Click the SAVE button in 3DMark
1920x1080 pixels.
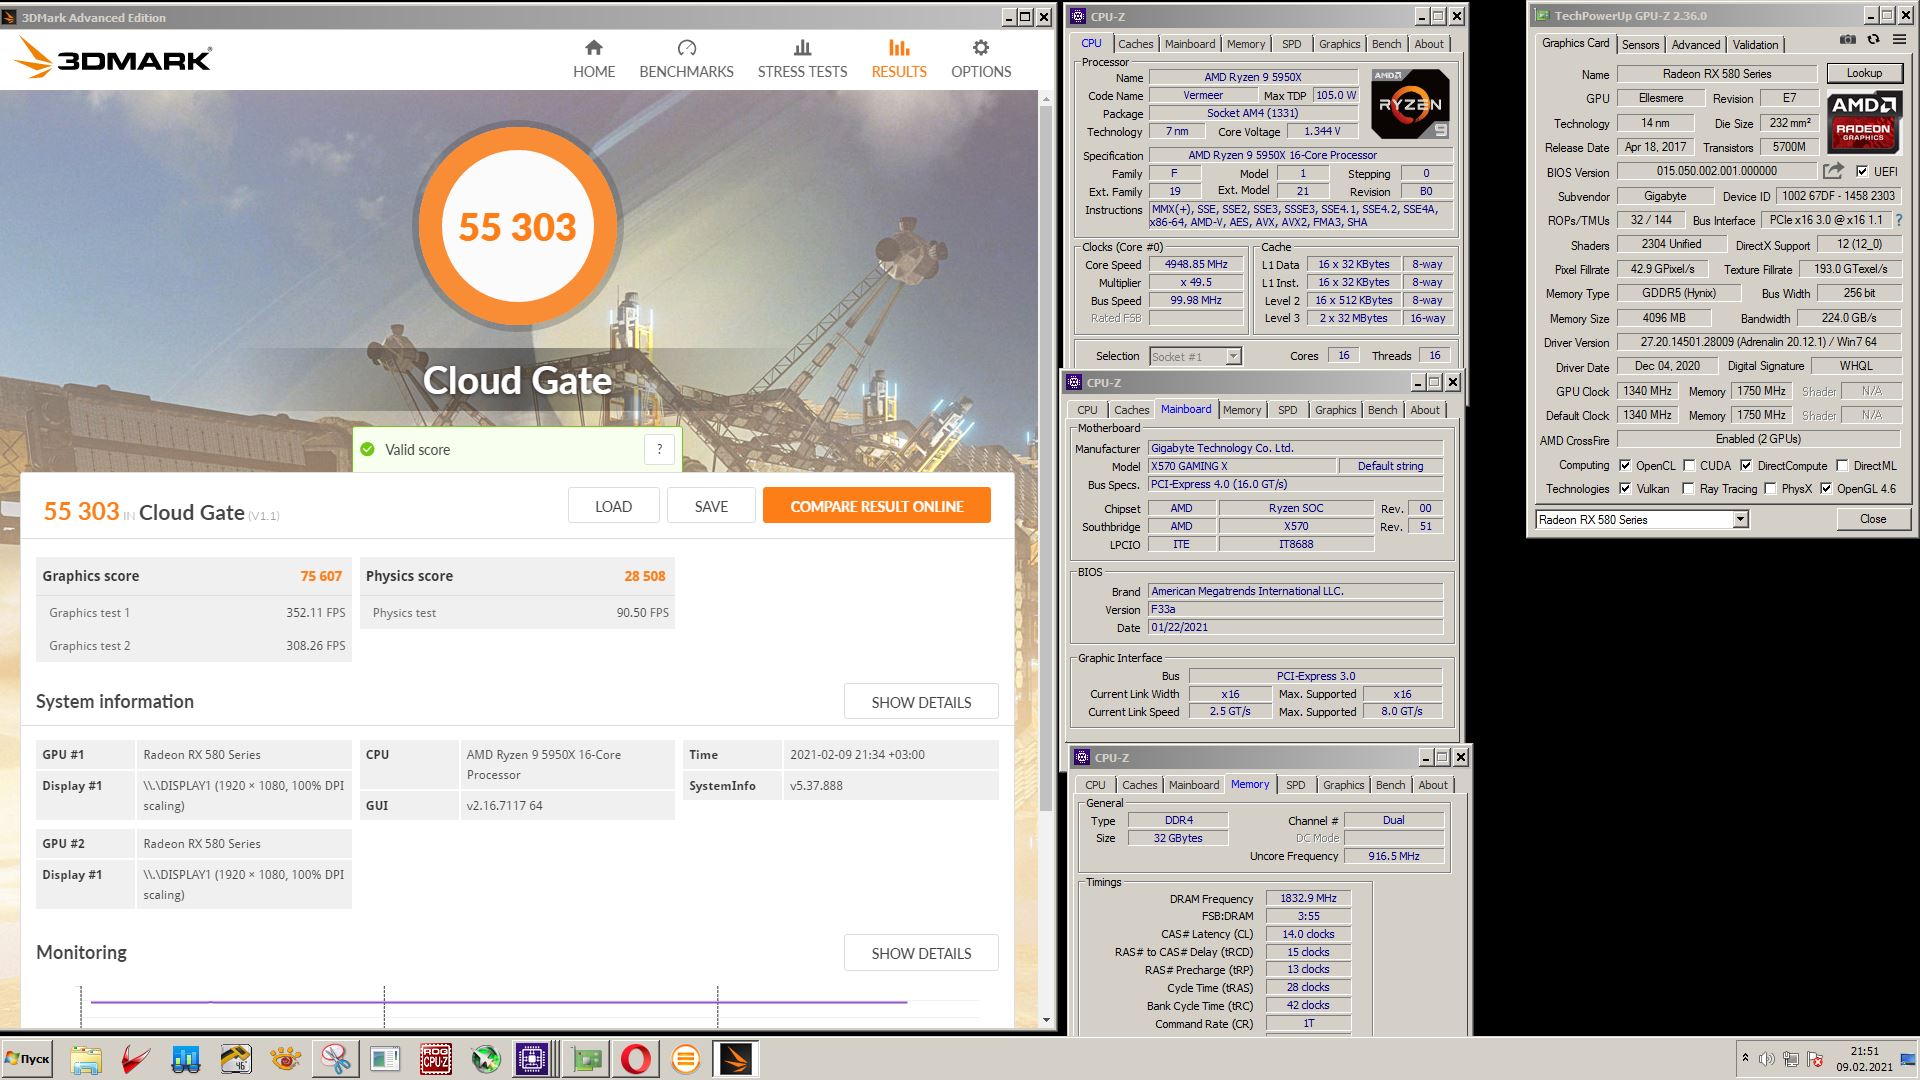[711, 506]
